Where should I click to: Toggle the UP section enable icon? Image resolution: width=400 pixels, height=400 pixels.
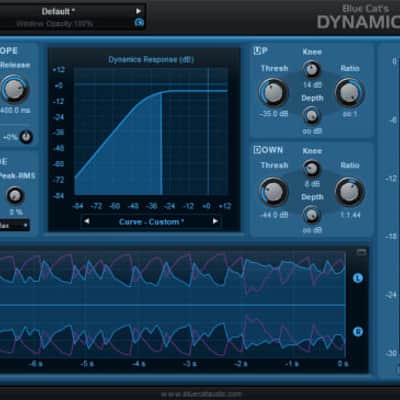point(257,51)
